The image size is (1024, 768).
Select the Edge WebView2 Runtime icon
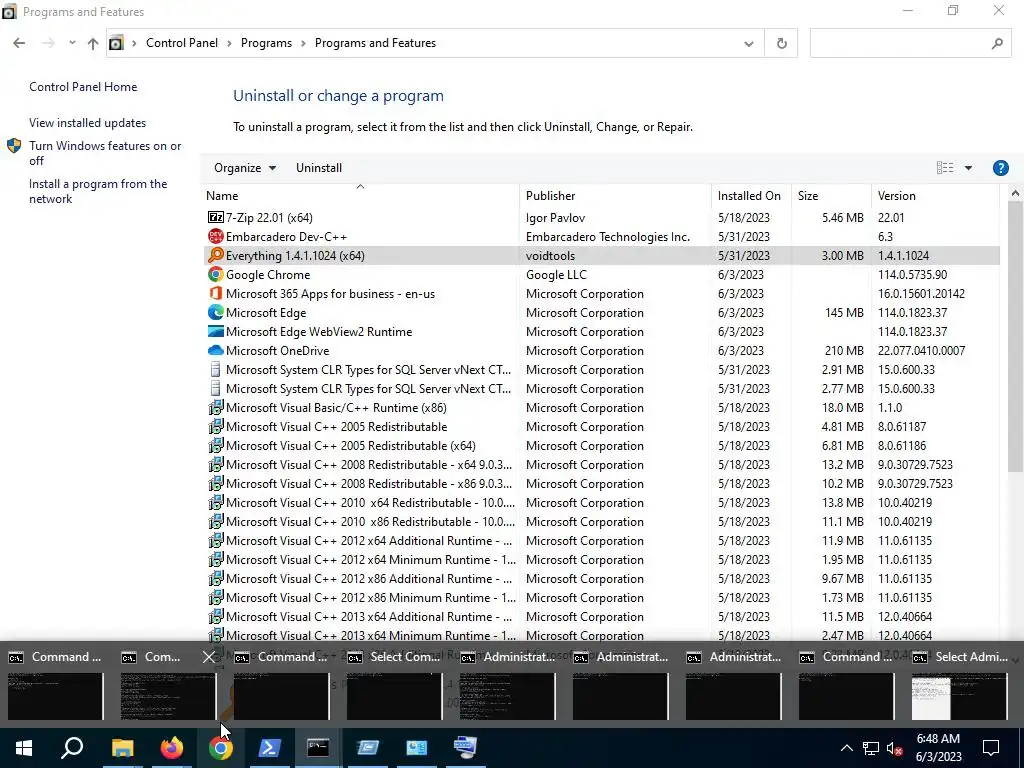(216, 331)
